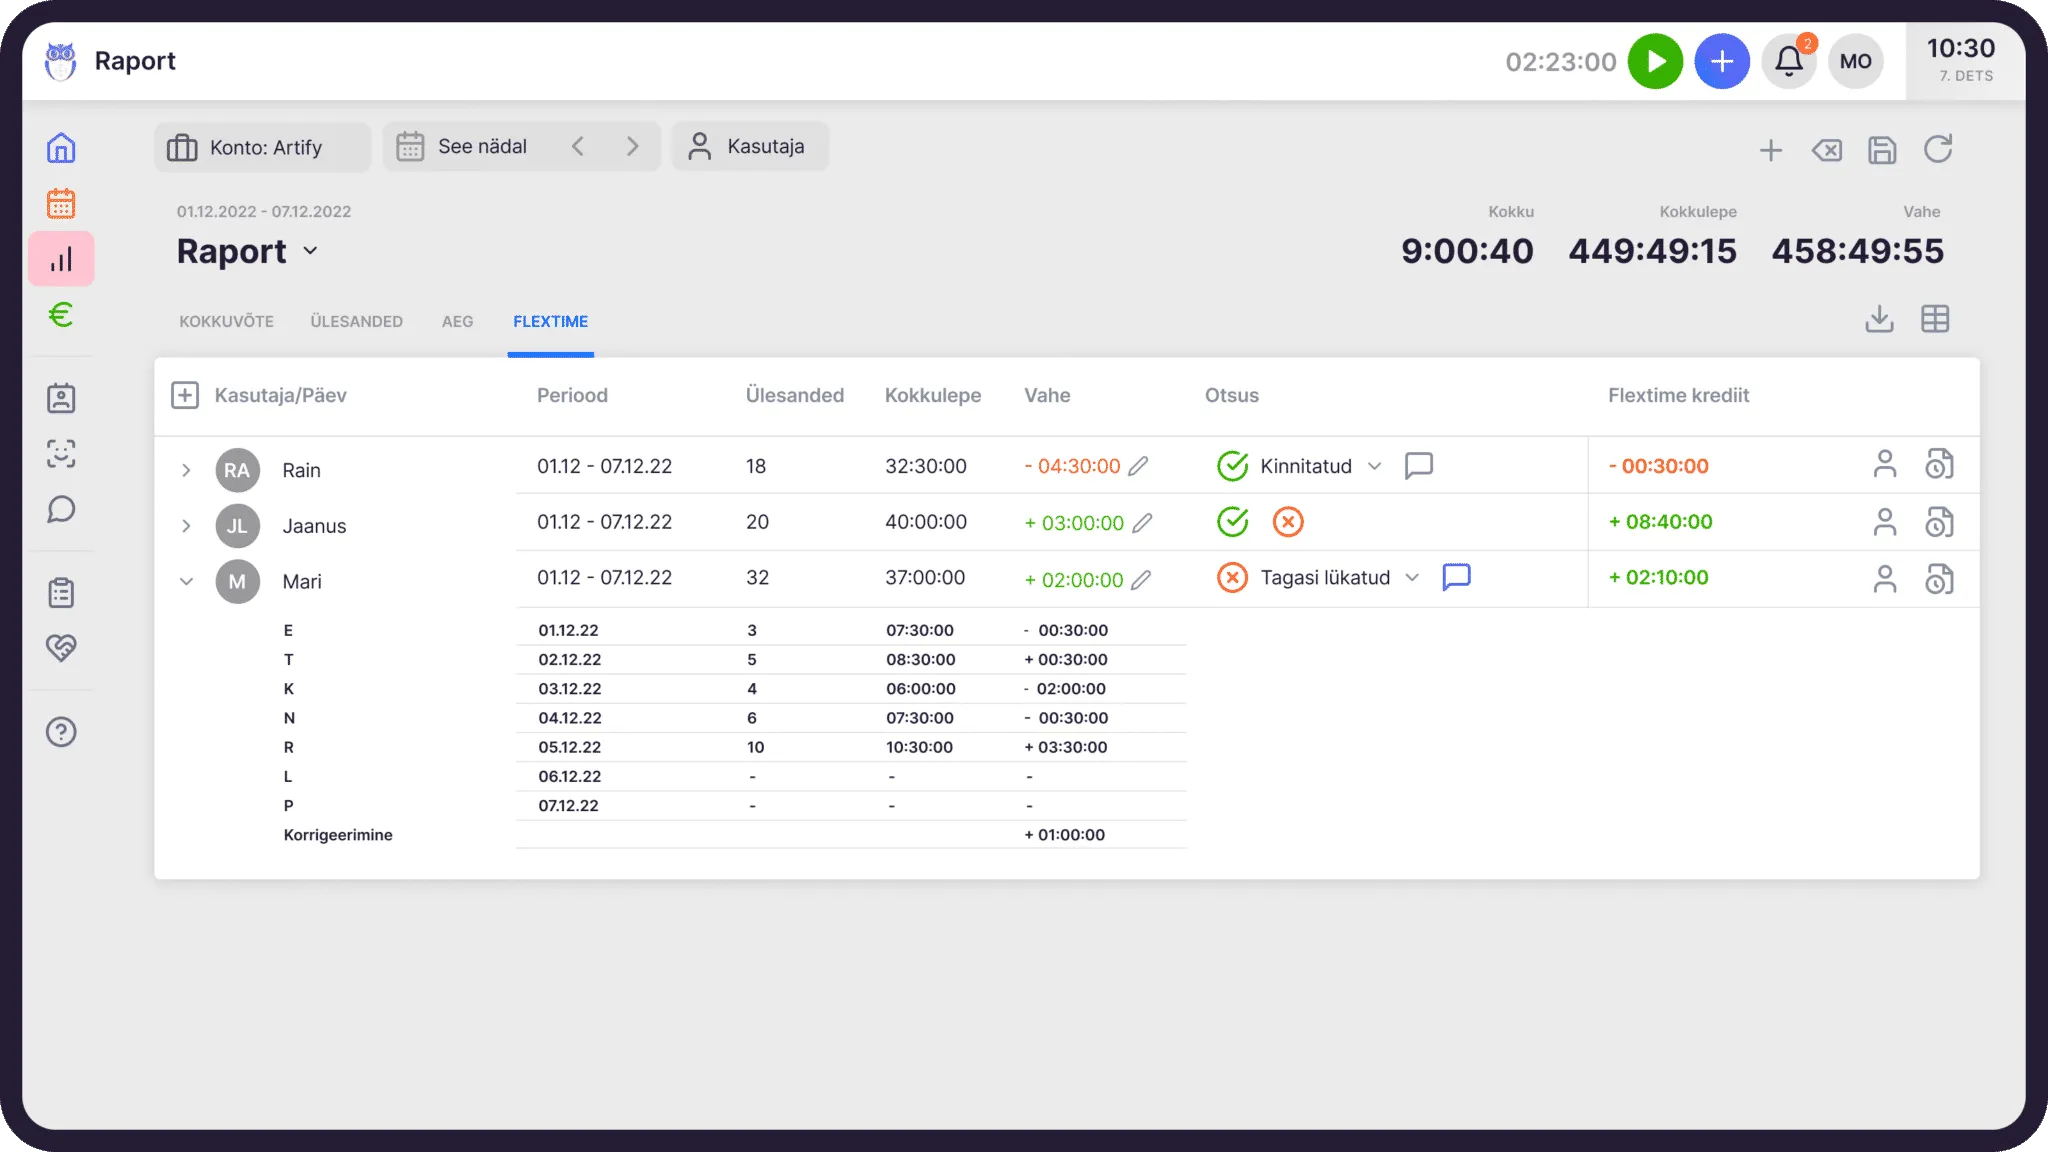Image resolution: width=2048 pixels, height=1152 pixels.
Task: Edit Jaanus's +03:00:00 difference with pencil
Action: point(1142,523)
